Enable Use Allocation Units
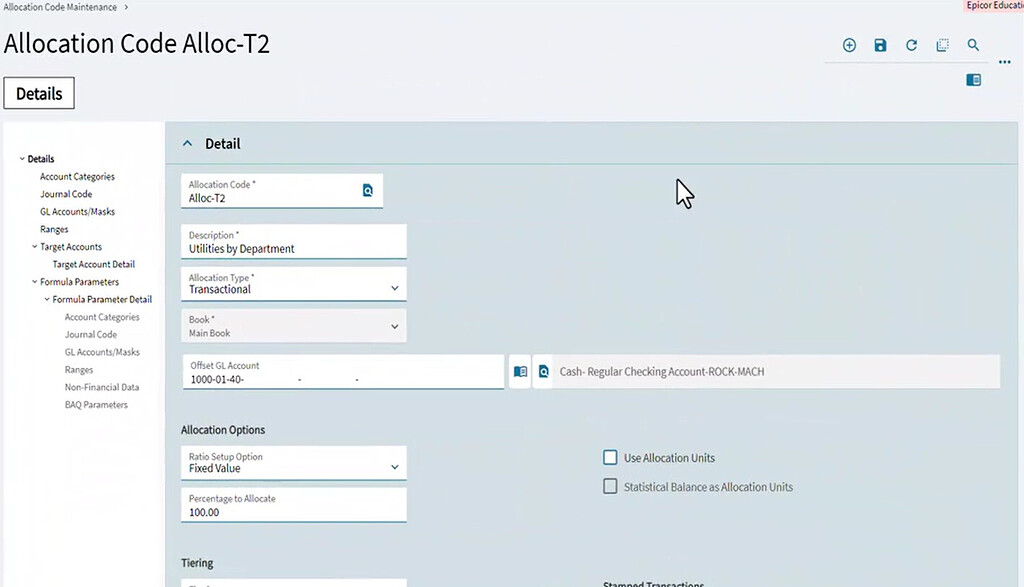The width and height of the screenshot is (1024, 587). pos(610,457)
